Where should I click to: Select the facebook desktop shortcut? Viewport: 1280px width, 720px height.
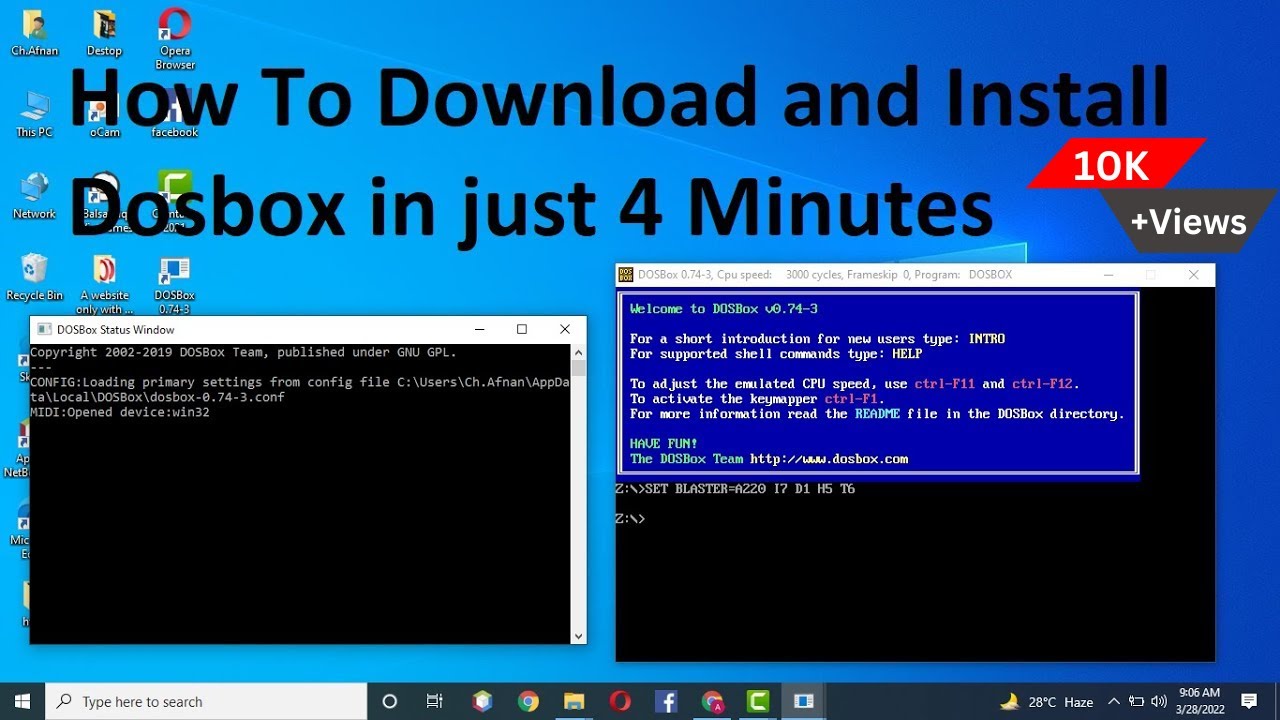coord(174,113)
